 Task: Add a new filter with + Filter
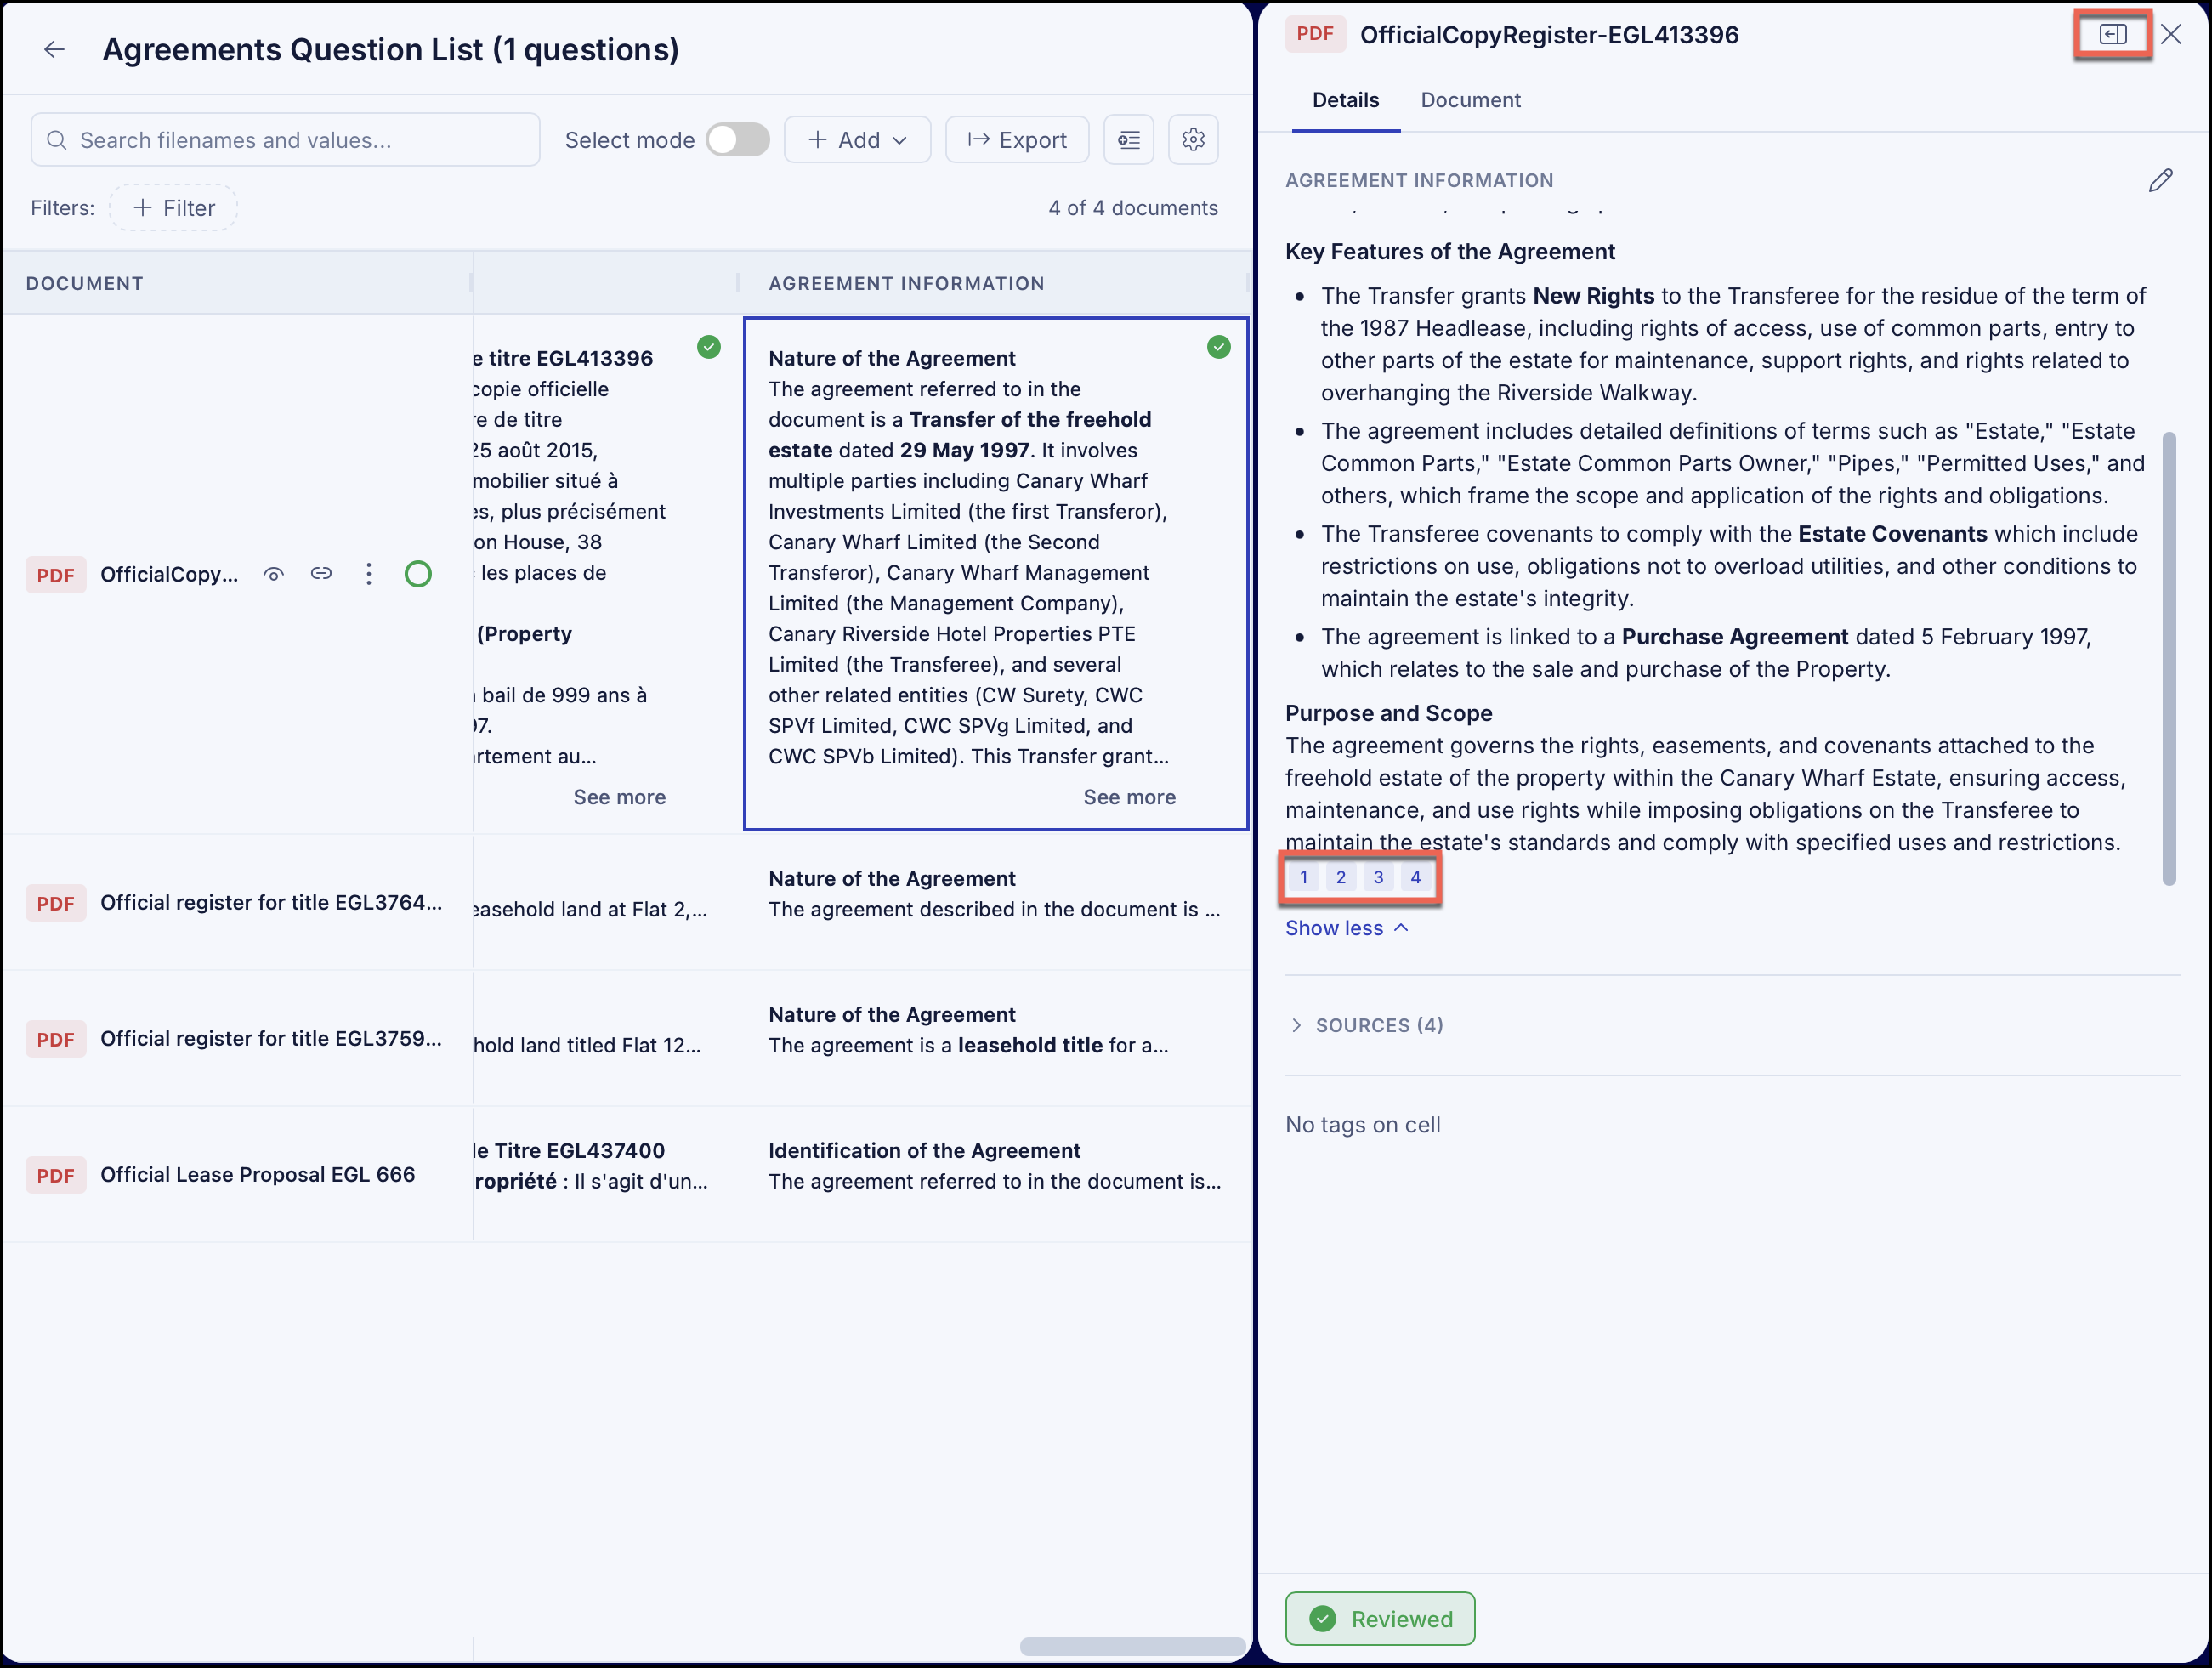[x=173, y=208]
